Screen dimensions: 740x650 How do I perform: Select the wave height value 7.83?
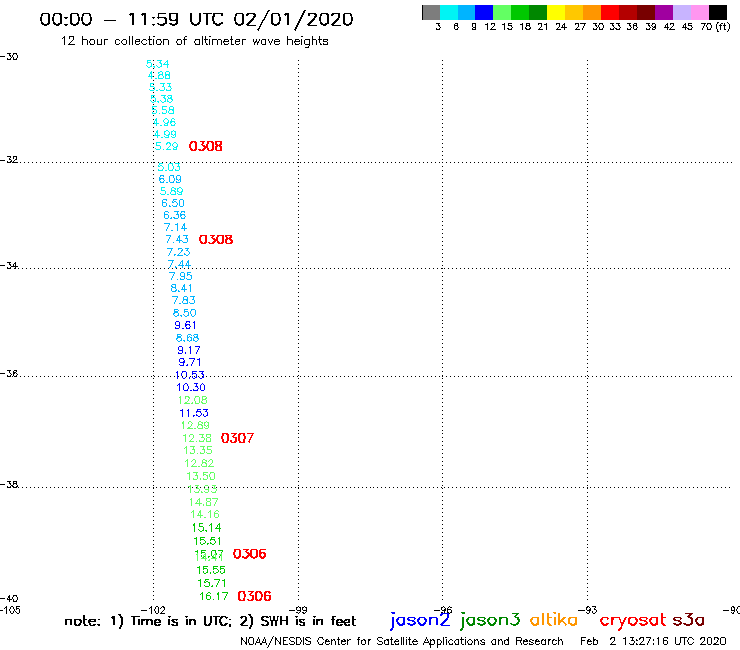coord(184,300)
